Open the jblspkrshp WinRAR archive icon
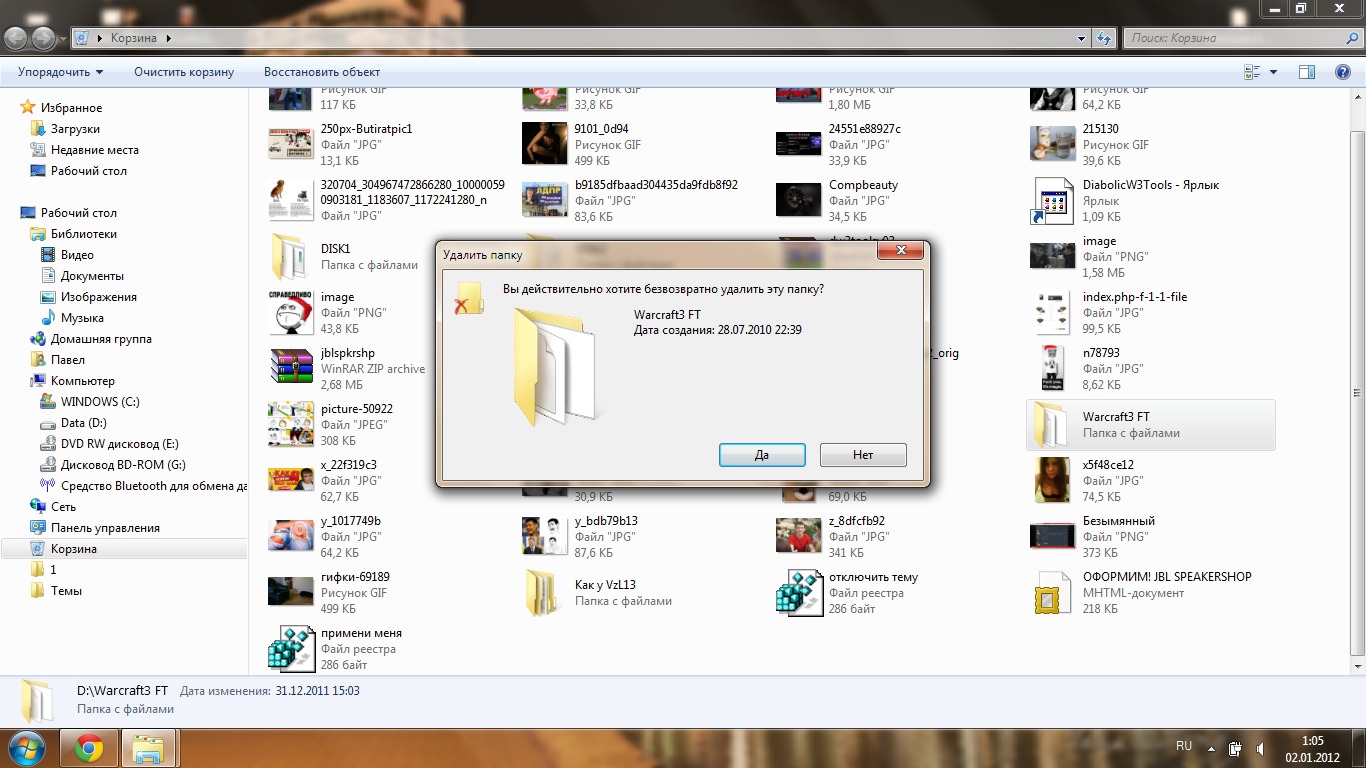Viewport: 1366px width, 768px height. coord(291,367)
